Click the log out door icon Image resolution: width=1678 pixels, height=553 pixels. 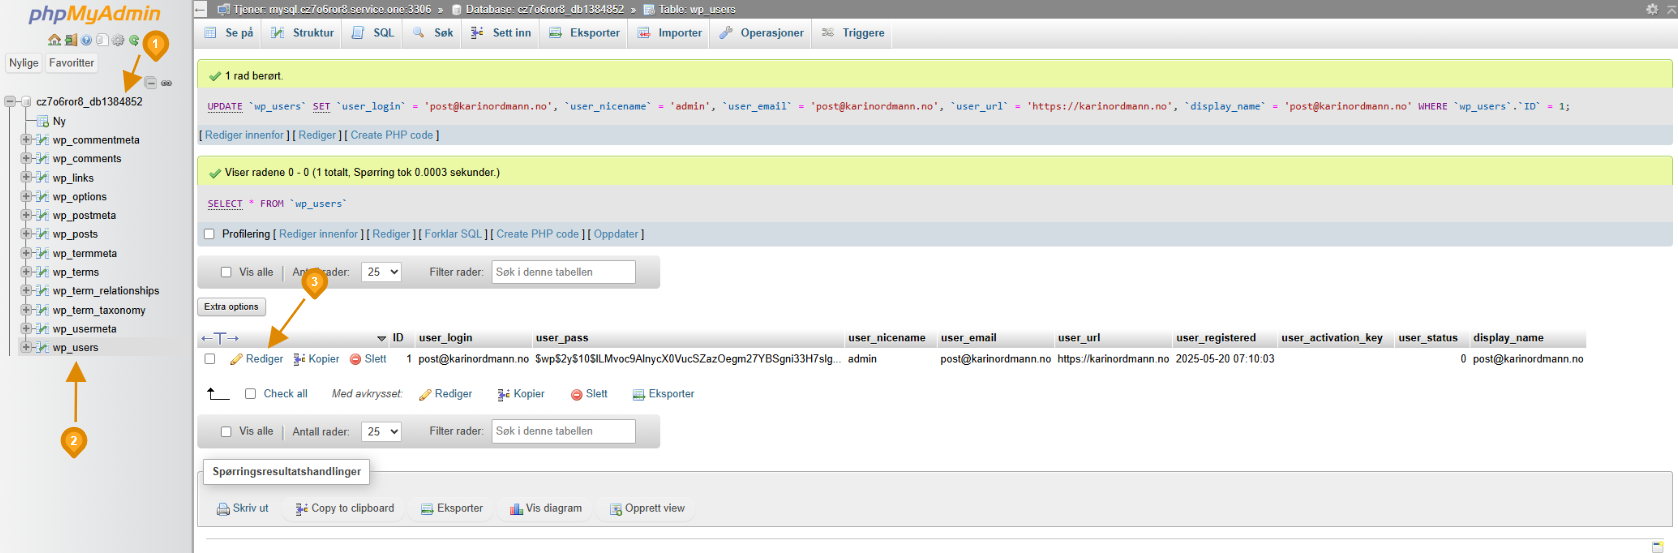[71, 40]
